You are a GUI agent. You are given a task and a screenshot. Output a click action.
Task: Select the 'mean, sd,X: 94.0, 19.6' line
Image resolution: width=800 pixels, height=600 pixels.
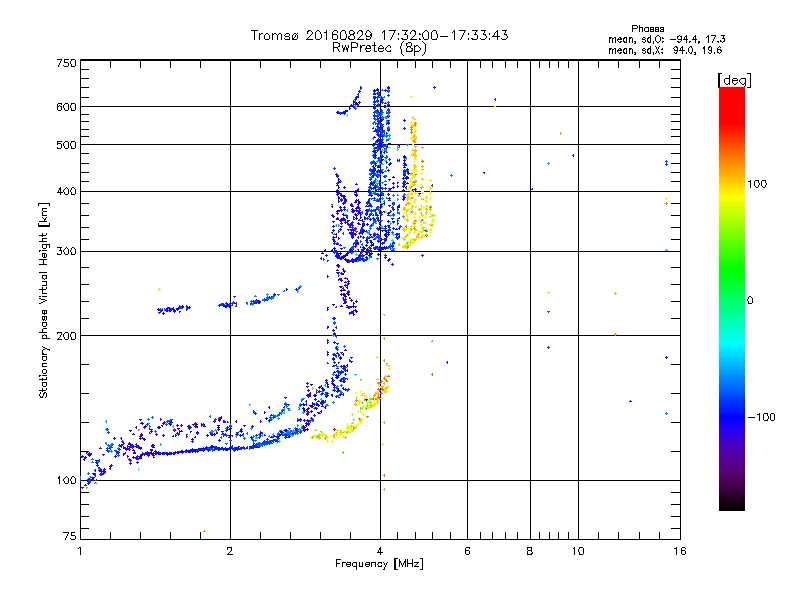pos(665,50)
